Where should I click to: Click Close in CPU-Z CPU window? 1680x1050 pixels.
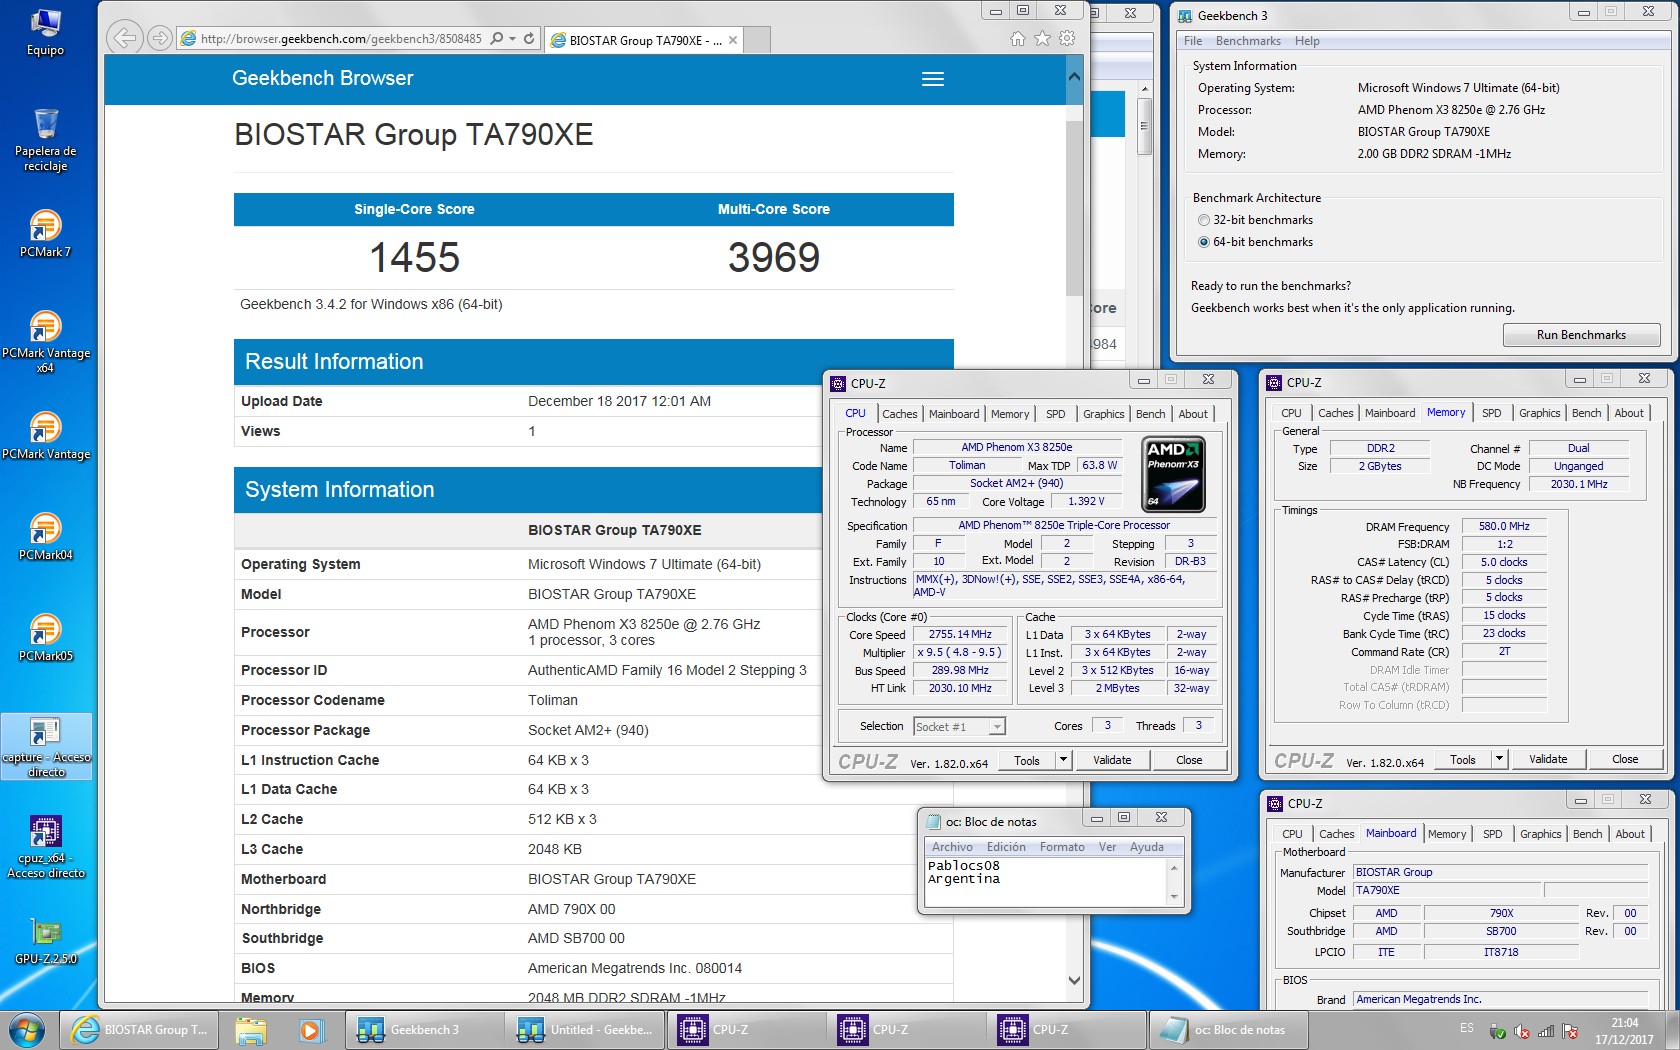coord(1189,760)
